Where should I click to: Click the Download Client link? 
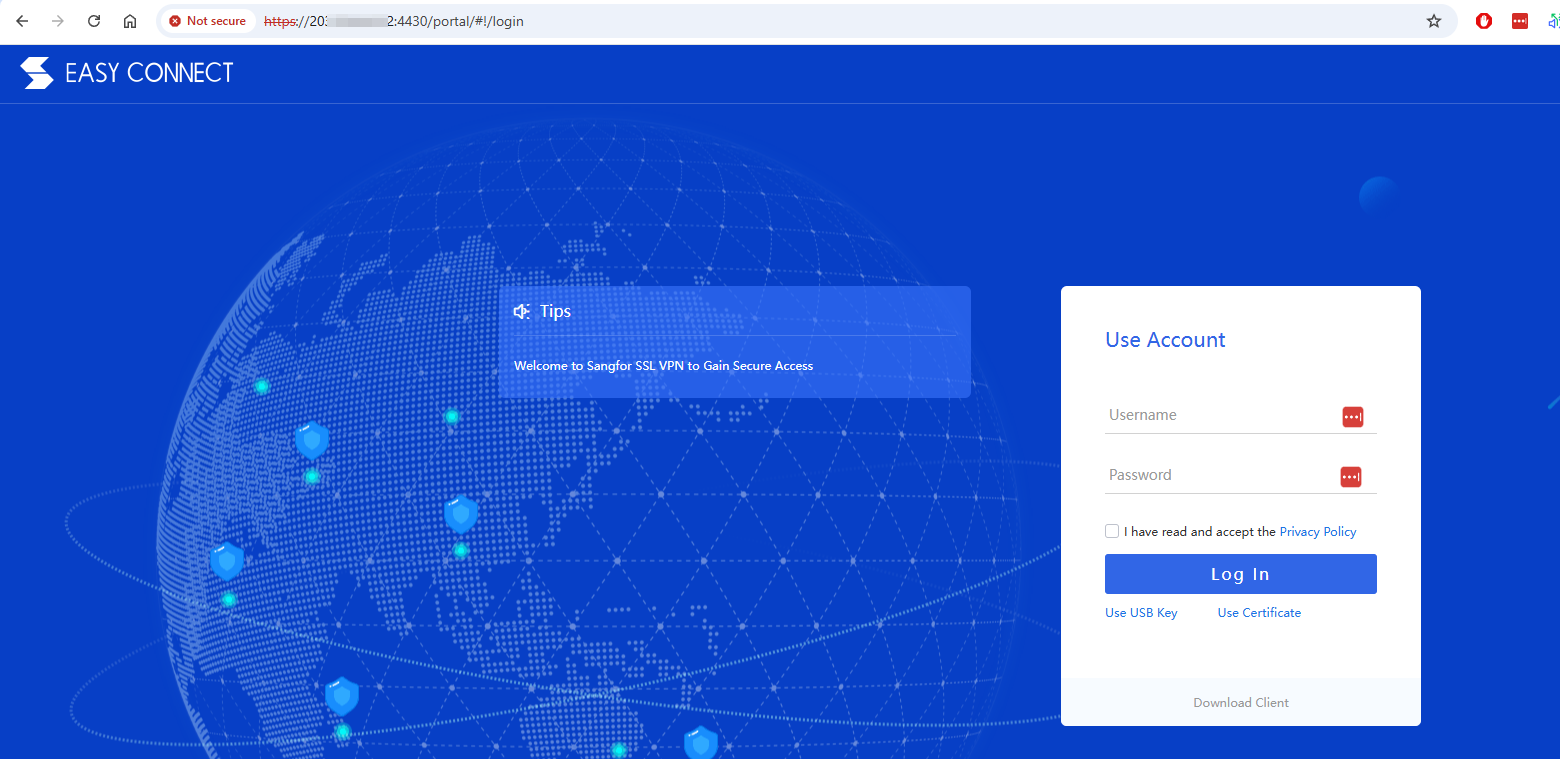[x=1241, y=703]
